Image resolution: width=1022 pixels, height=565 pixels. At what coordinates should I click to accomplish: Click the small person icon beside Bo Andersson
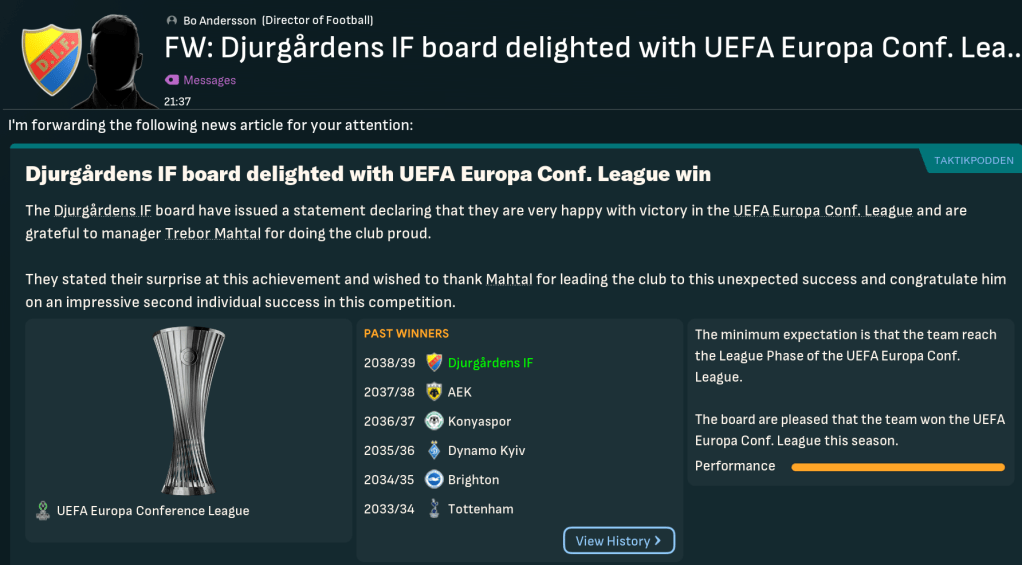[172, 20]
